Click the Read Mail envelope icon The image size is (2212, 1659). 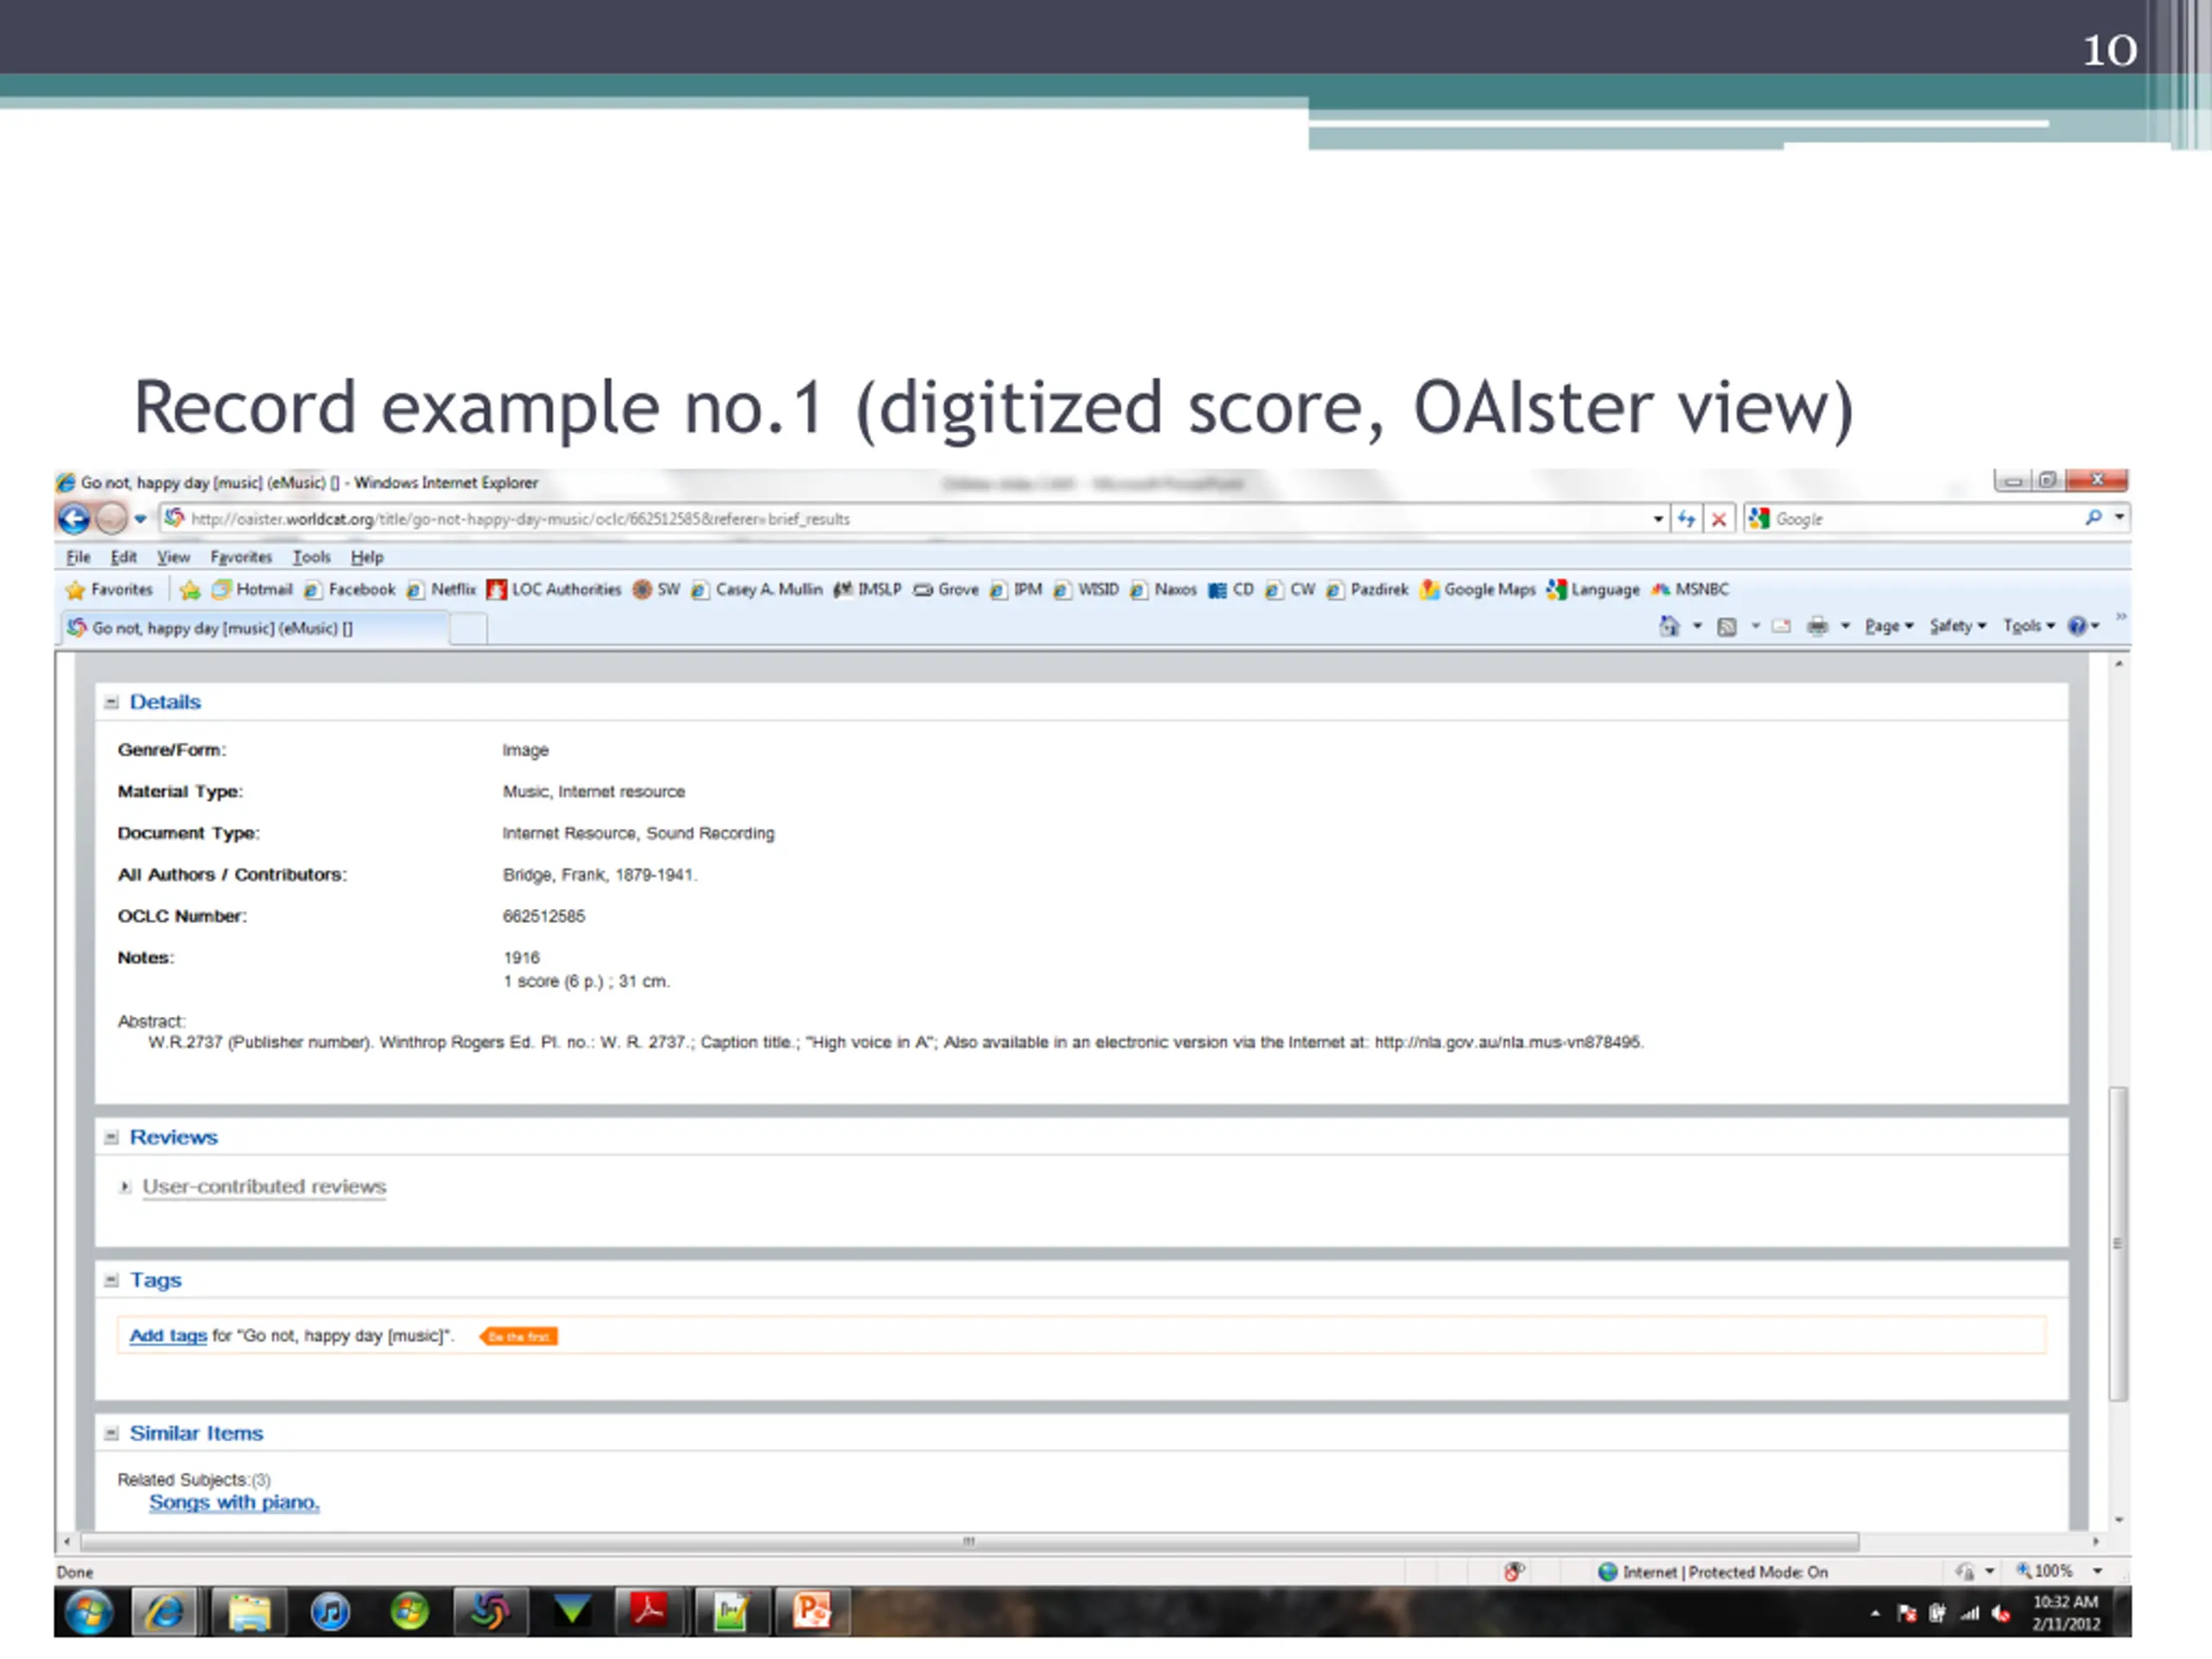tap(1781, 627)
